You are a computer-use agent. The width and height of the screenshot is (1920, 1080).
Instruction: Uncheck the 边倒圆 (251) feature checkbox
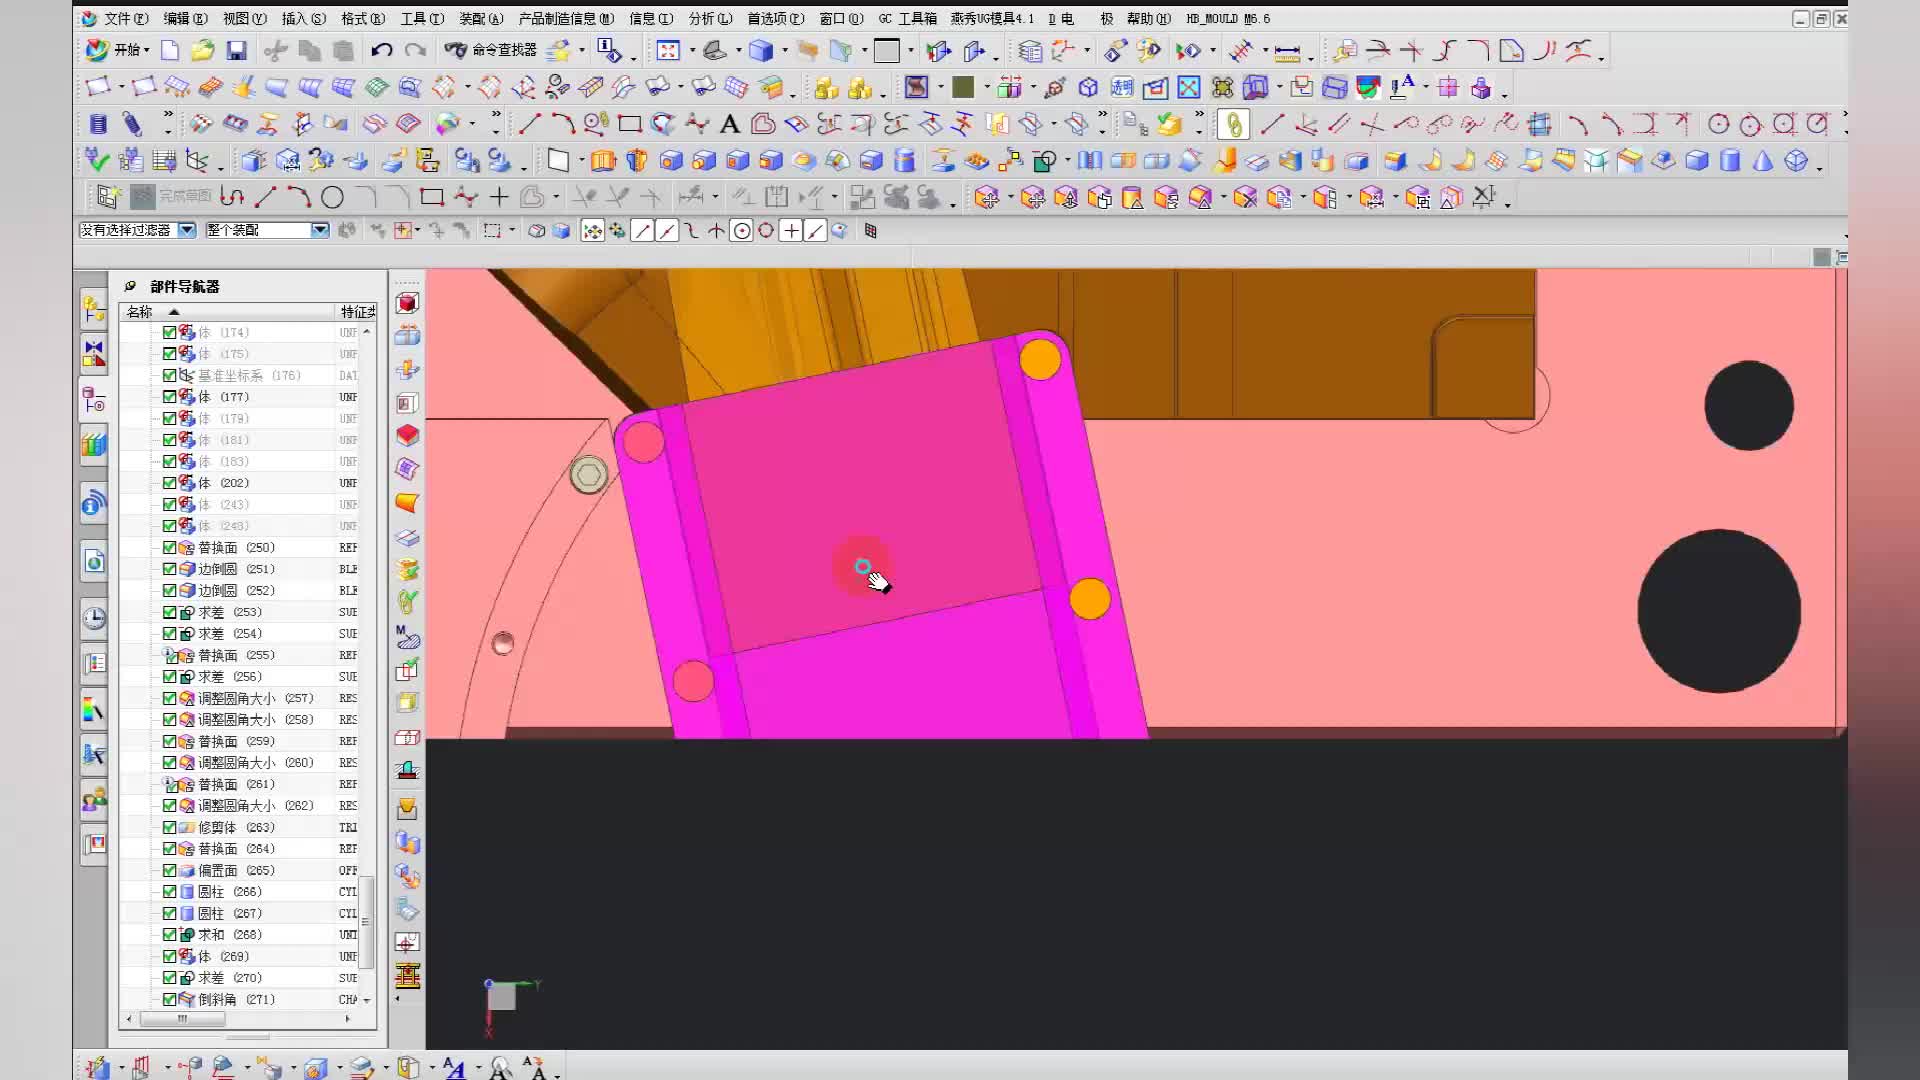coord(169,569)
